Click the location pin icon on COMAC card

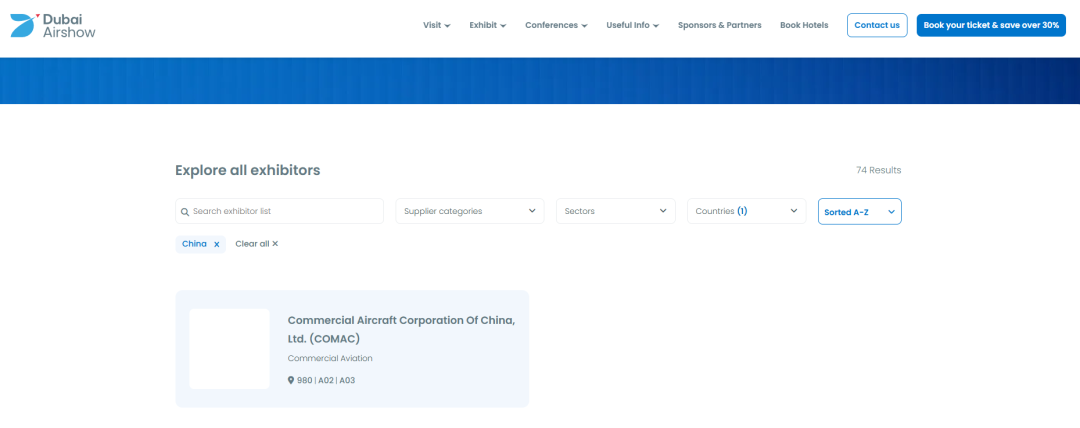click(x=291, y=380)
